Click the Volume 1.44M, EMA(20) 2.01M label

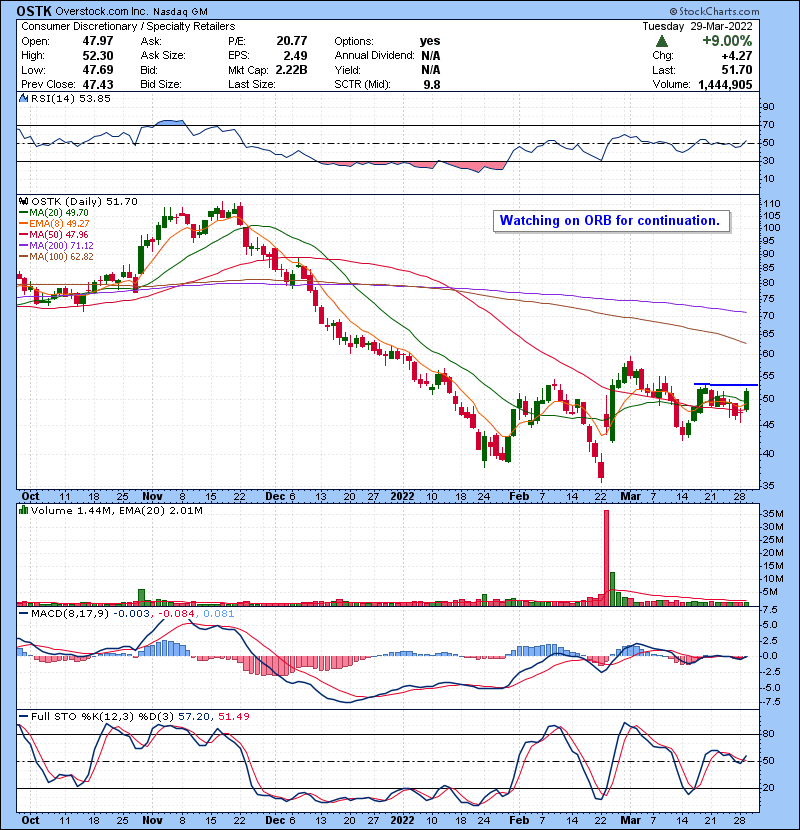pyautogui.click(x=116, y=510)
